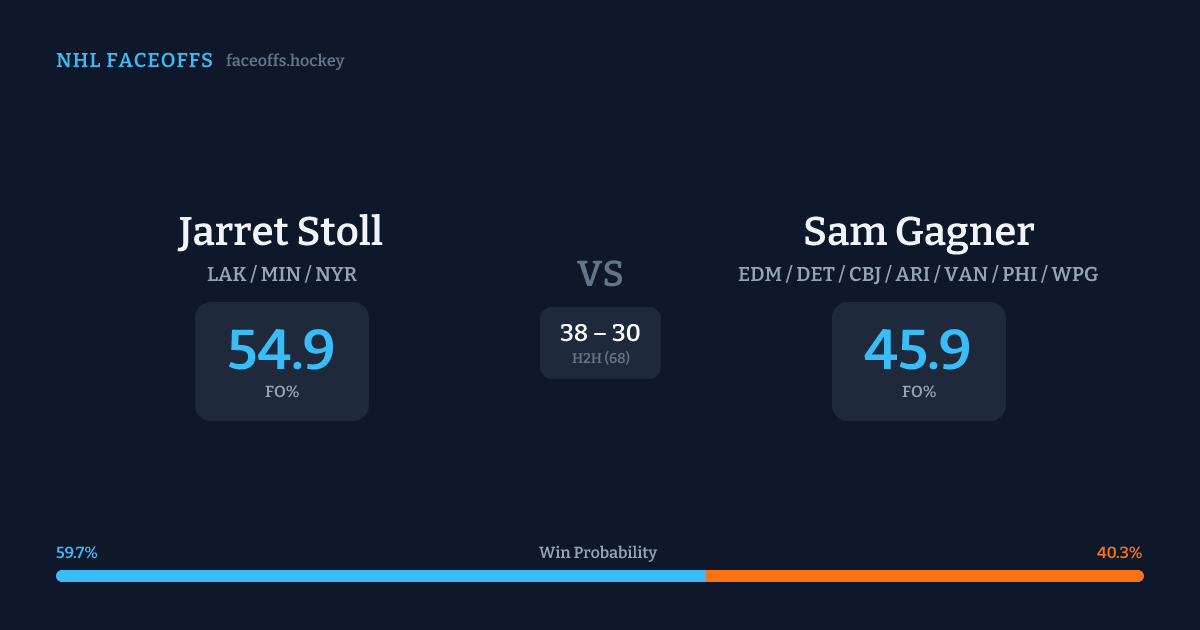Click the FO% label under 54.9
This screenshot has height=630, width=1200.
[x=281, y=392]
